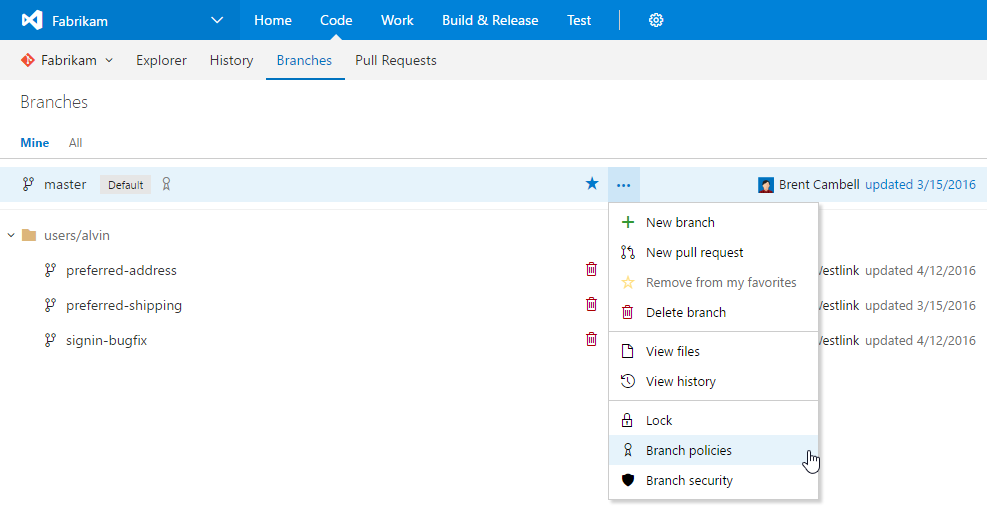Screen dimensions: 987x513
Task: Switch to the All branches filter
Action: tap(76, 143)
